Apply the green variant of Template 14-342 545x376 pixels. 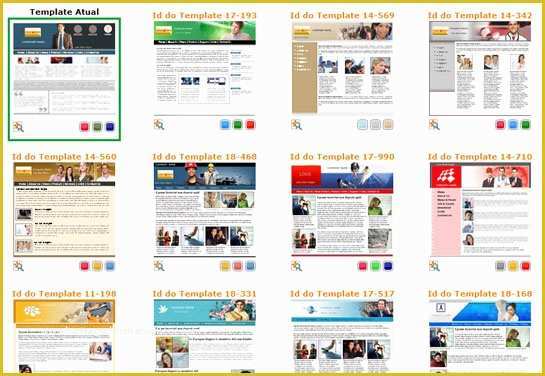(526, 124)
